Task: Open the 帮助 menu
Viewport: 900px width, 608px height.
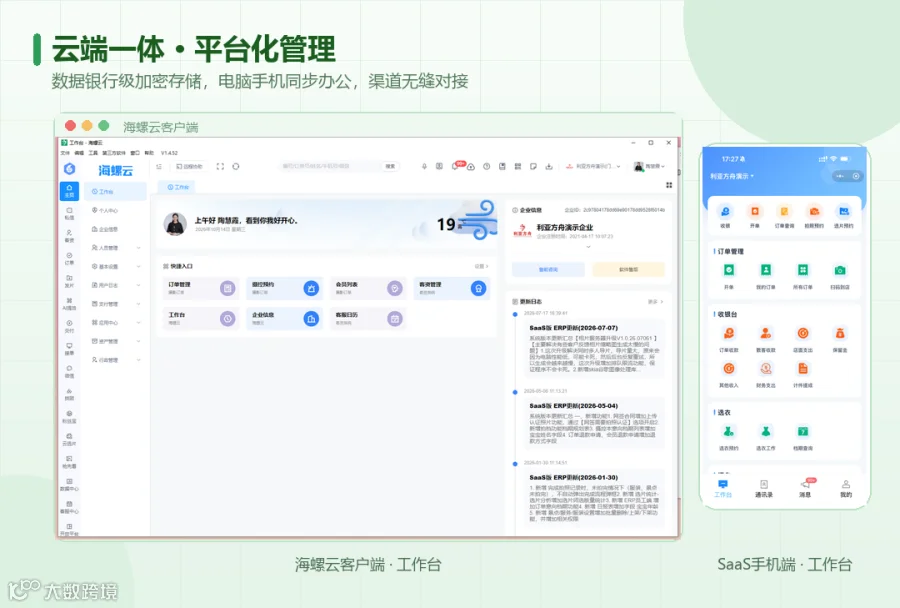Action: point(149,153)
